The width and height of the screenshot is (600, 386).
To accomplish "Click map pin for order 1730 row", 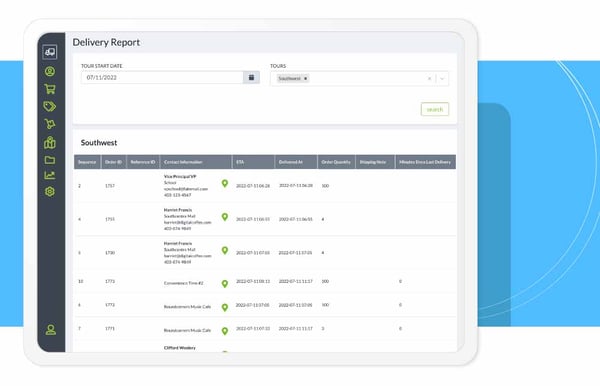I will [225, 250].
